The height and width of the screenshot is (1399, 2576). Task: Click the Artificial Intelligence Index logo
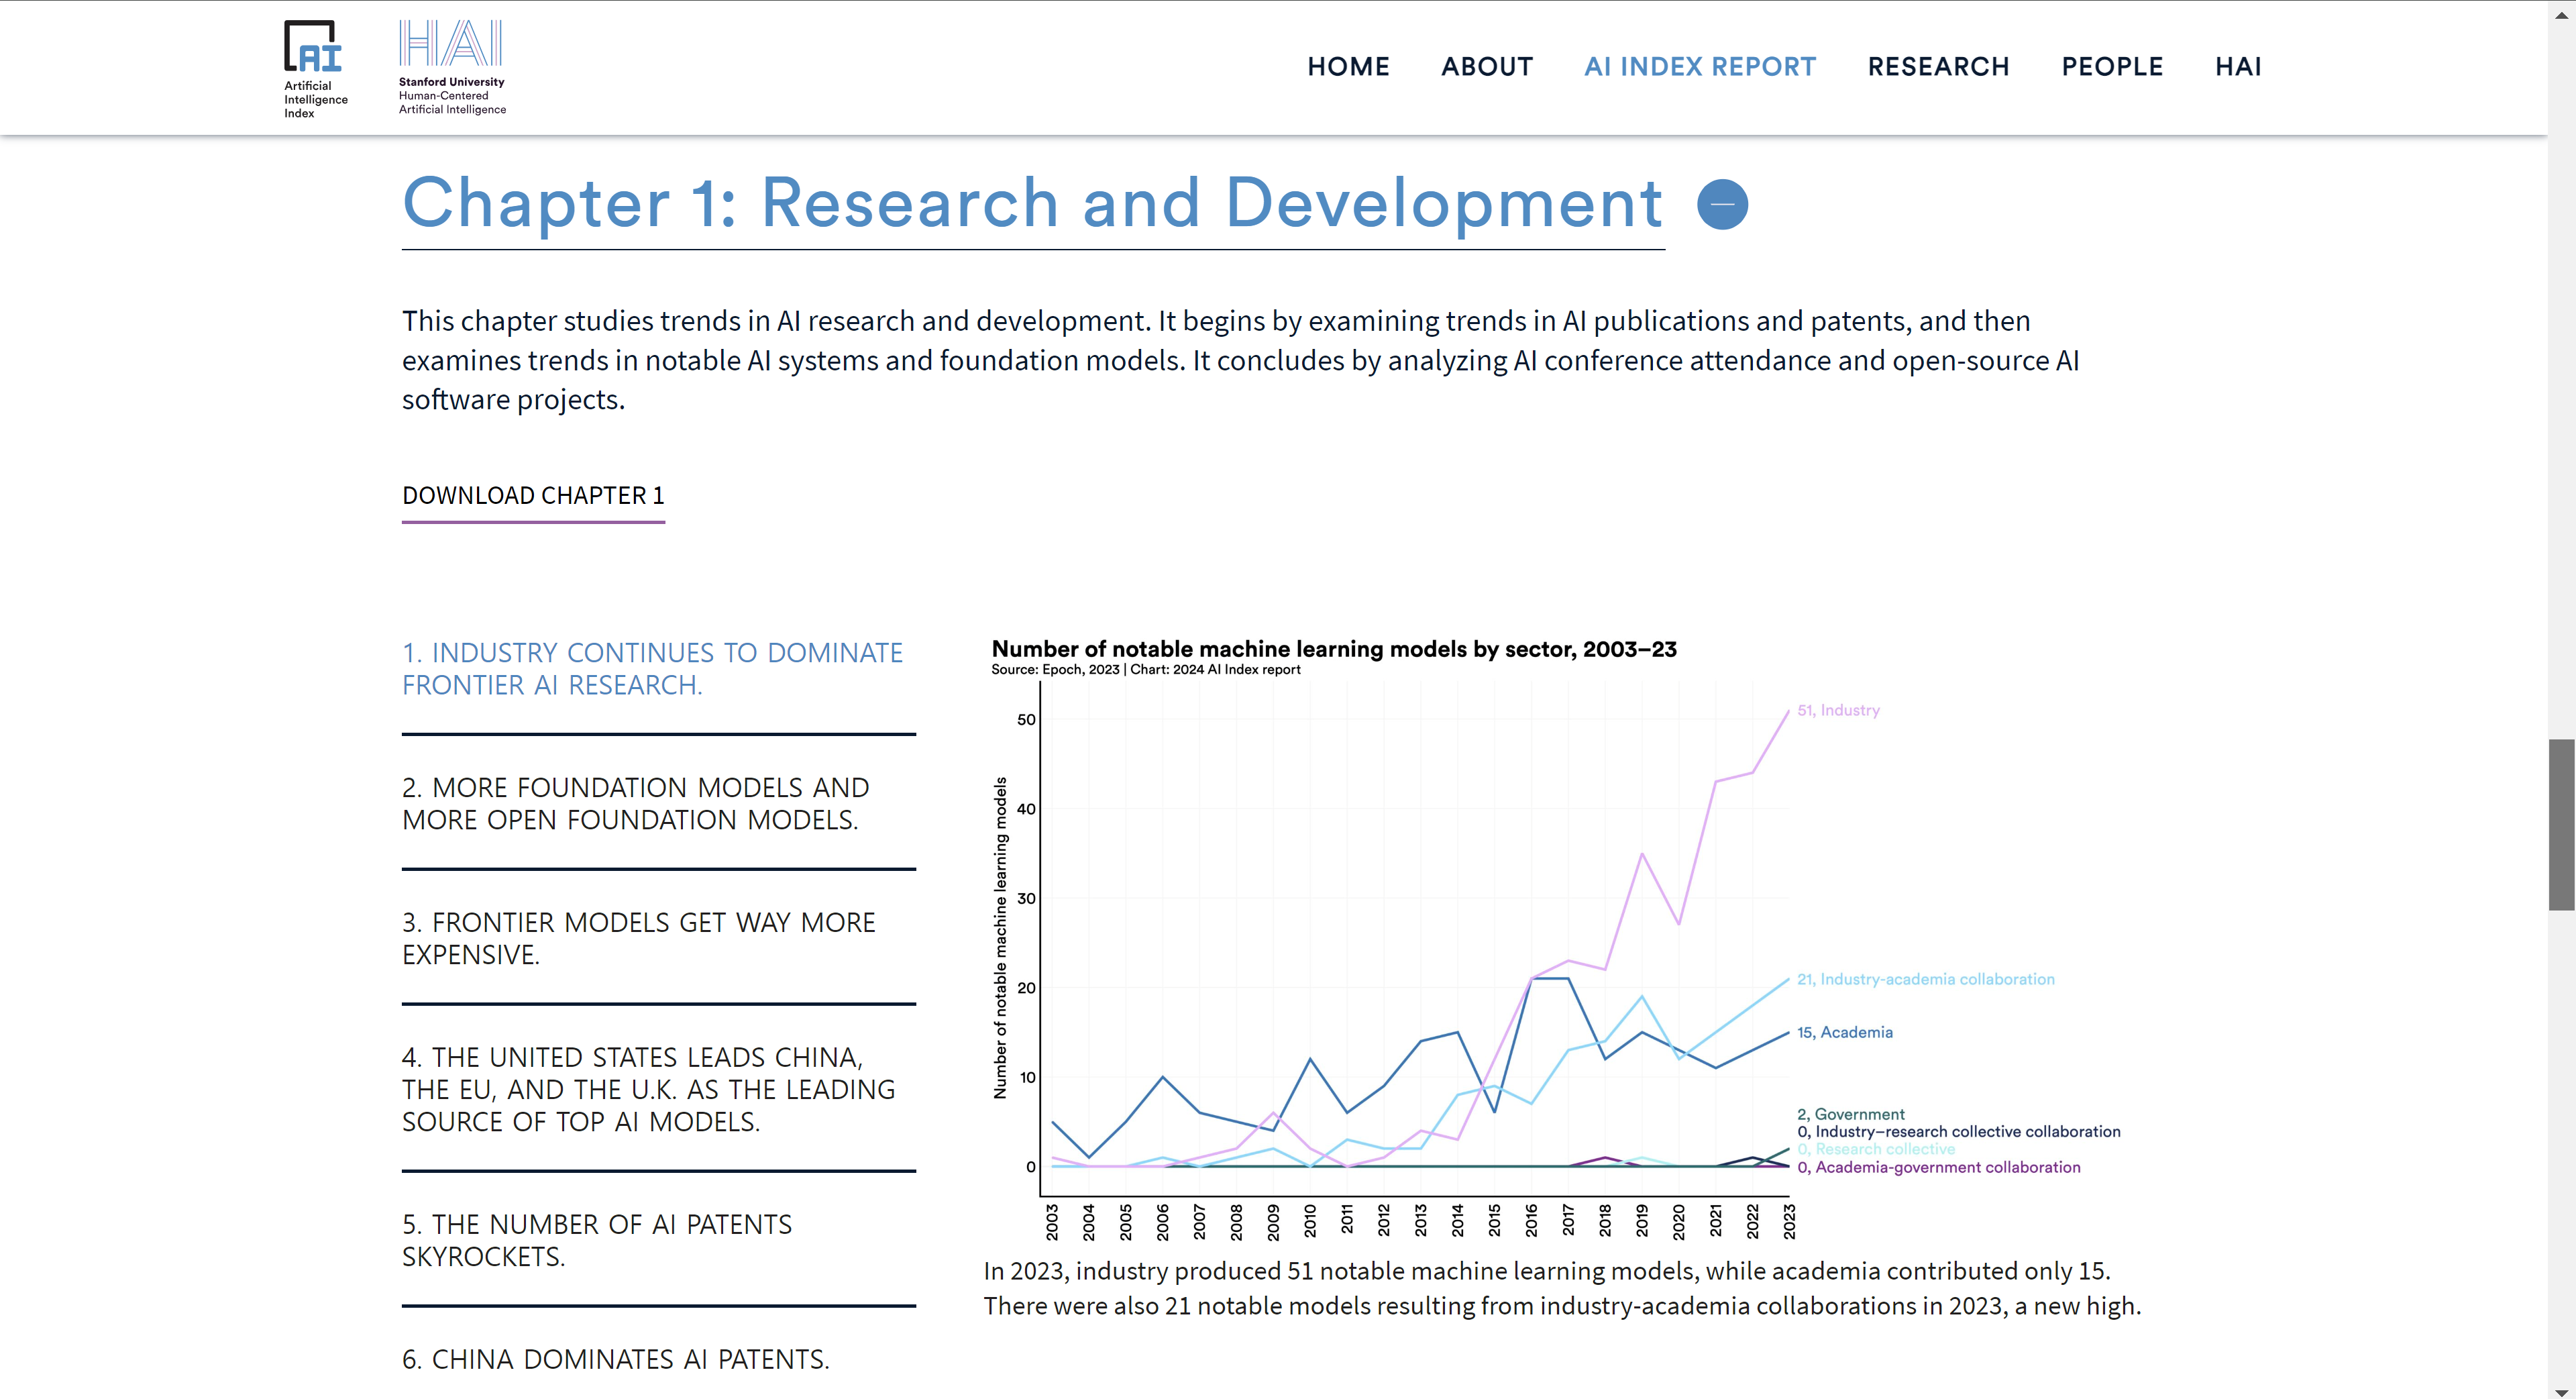point(316,69)
